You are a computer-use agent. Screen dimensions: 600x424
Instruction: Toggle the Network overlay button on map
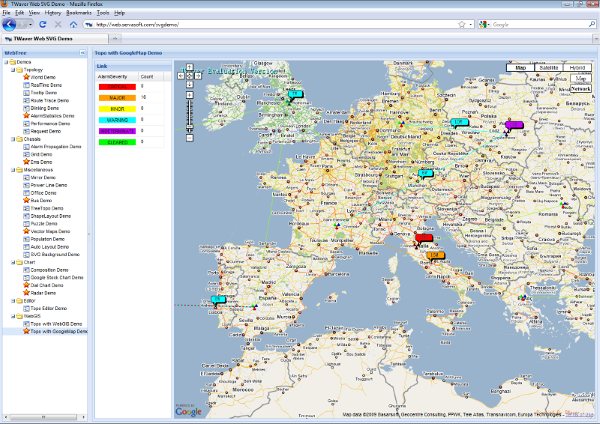click(x=581, y=88)
